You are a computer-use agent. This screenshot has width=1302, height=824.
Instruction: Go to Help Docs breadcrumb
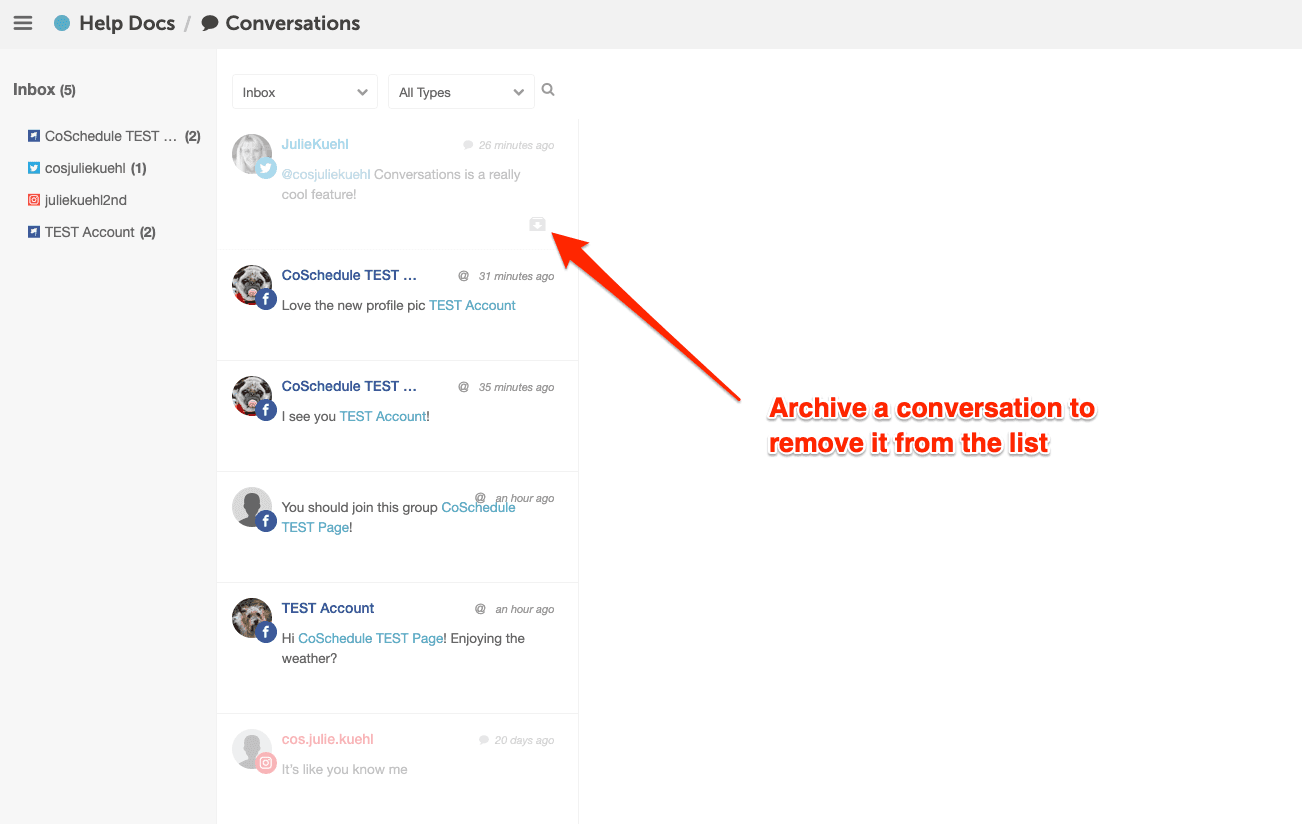click(127, 23)
